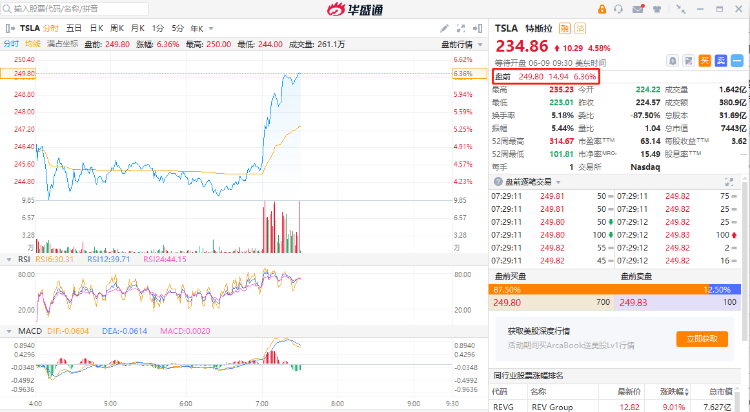750x412 pixels.
Task: Toggle the DEA line in MACD
Action: click(x=124, y=331)
